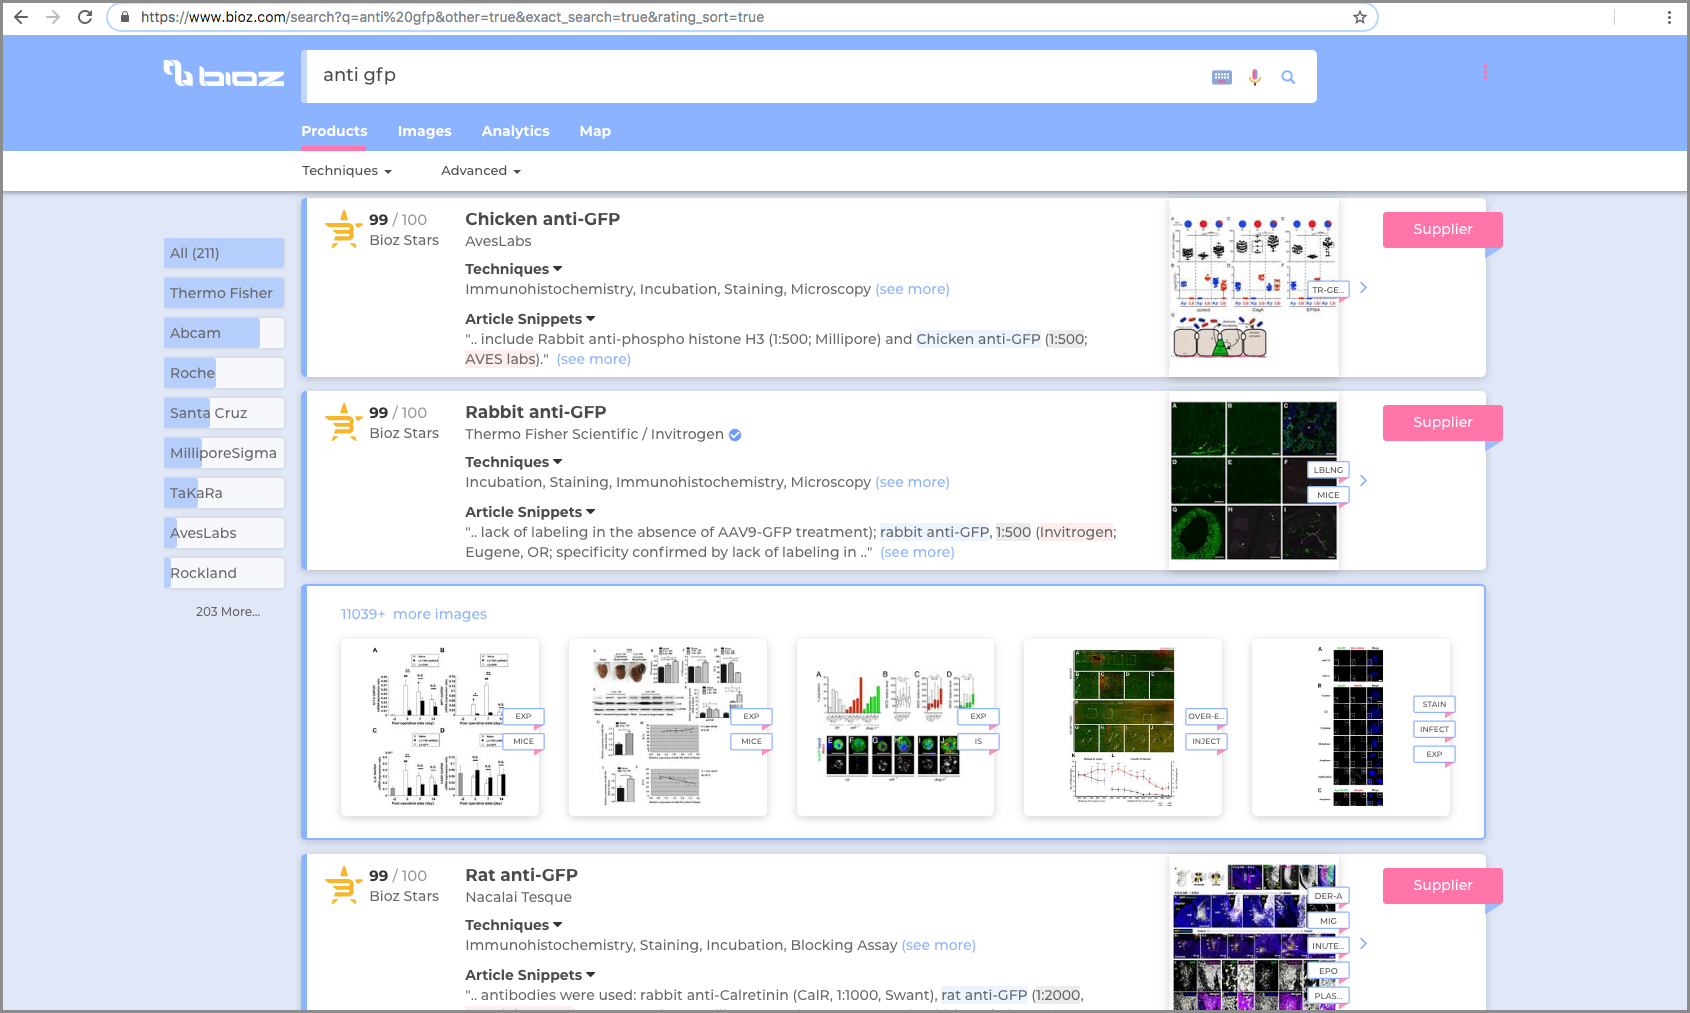This screenshot has height=1013, width=1690.
Task: Collapse Article Snippets for Rabbit anti-GFP
Action: [x=530, y=512]
